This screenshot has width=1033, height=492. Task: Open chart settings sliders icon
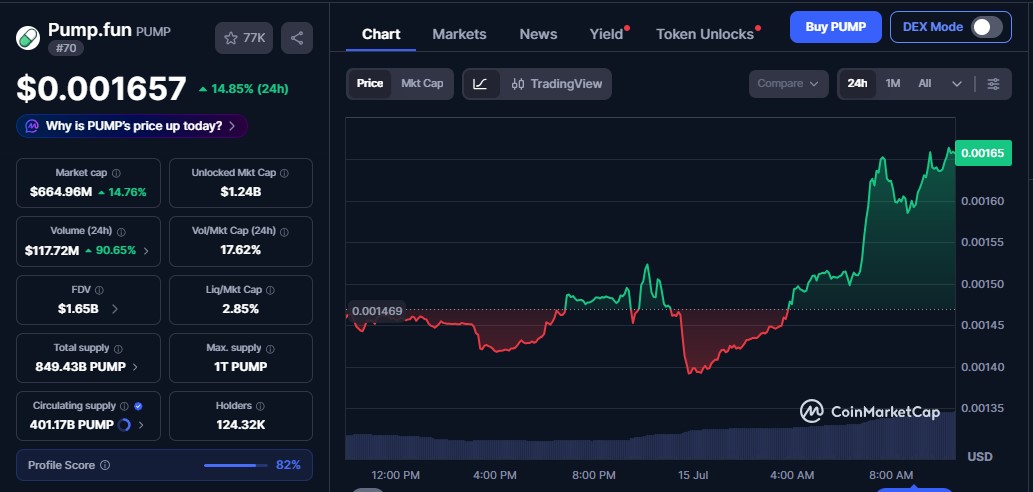click(993, 84)
